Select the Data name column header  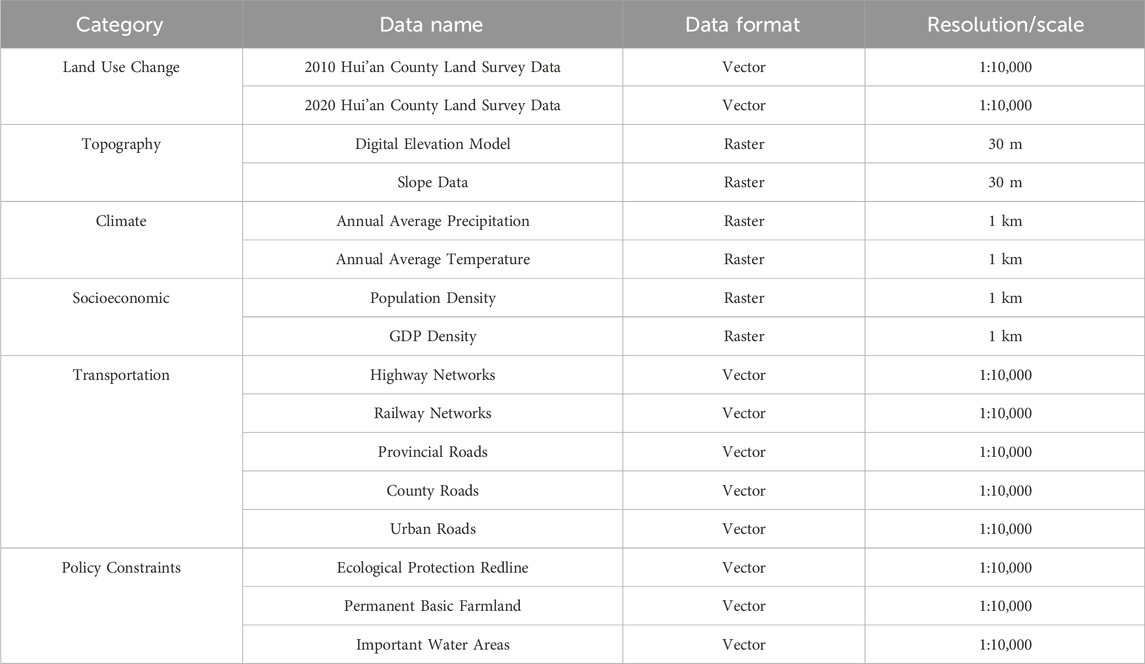tap(432, 25)
